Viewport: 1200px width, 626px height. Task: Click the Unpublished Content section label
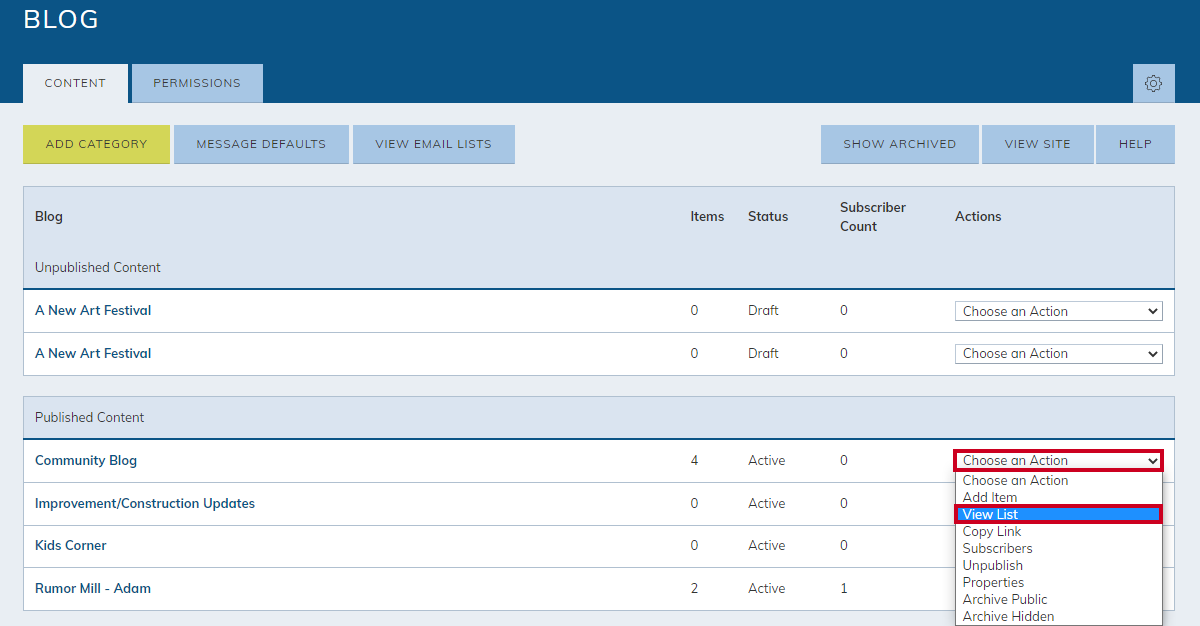tap(98, 267)
